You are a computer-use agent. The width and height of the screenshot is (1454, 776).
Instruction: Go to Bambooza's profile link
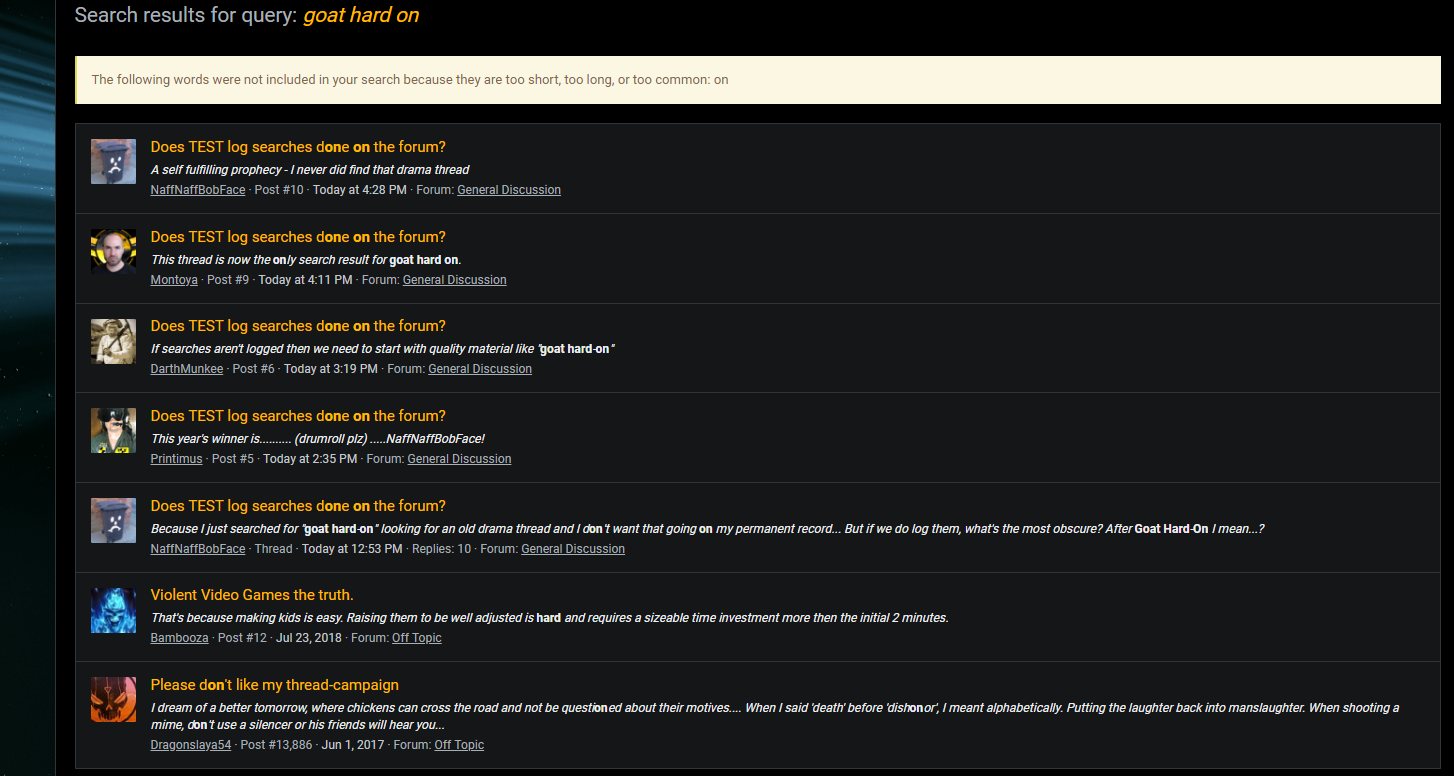pos(180,638)
